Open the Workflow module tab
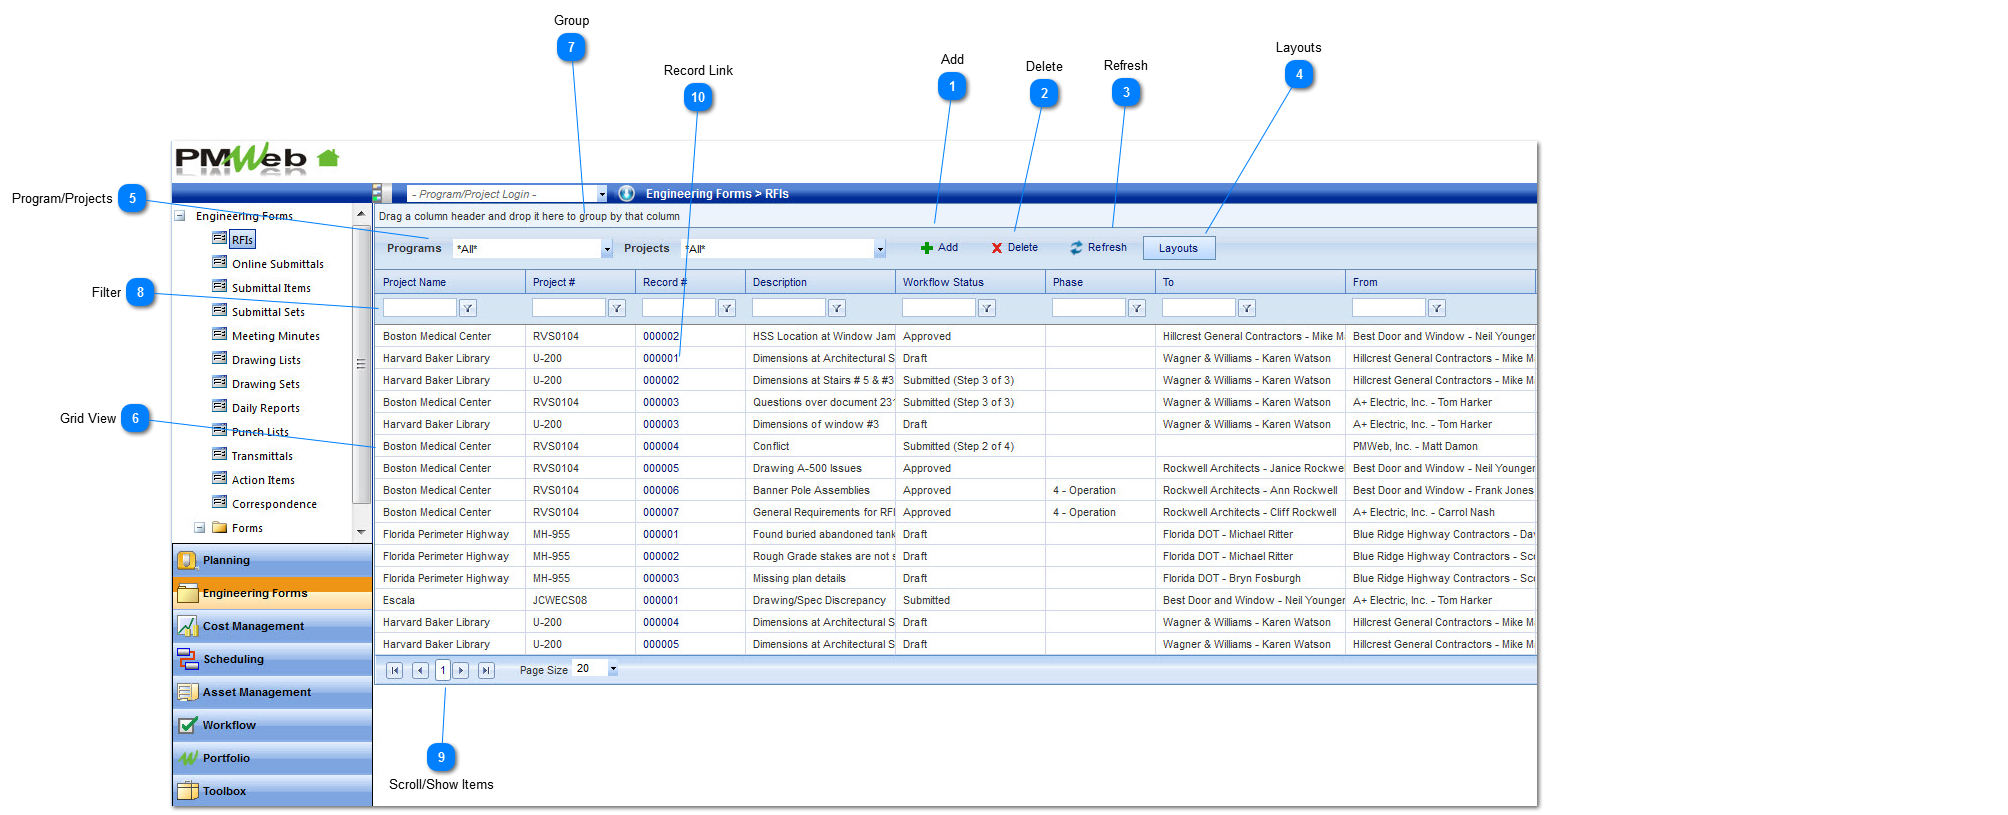The image size is (2008, 815). 272,725
